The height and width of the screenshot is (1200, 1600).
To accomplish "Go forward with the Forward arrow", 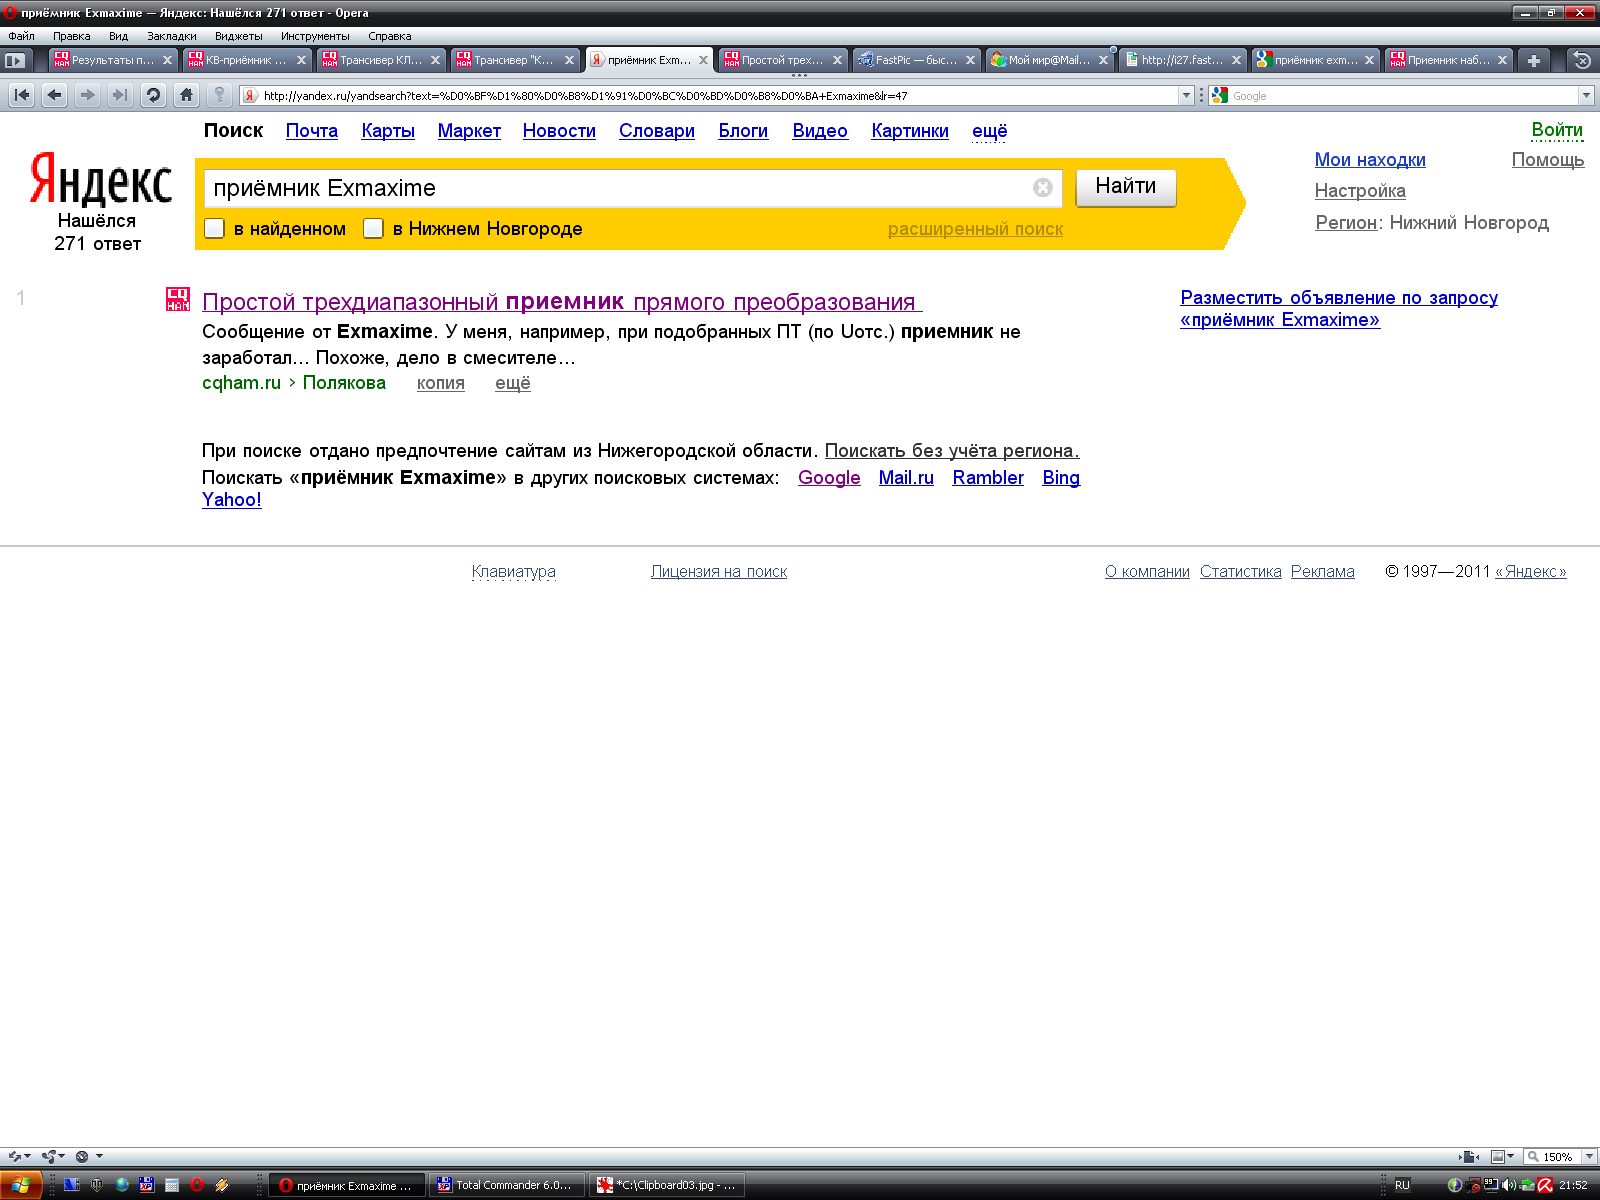I will pos(87,95).
